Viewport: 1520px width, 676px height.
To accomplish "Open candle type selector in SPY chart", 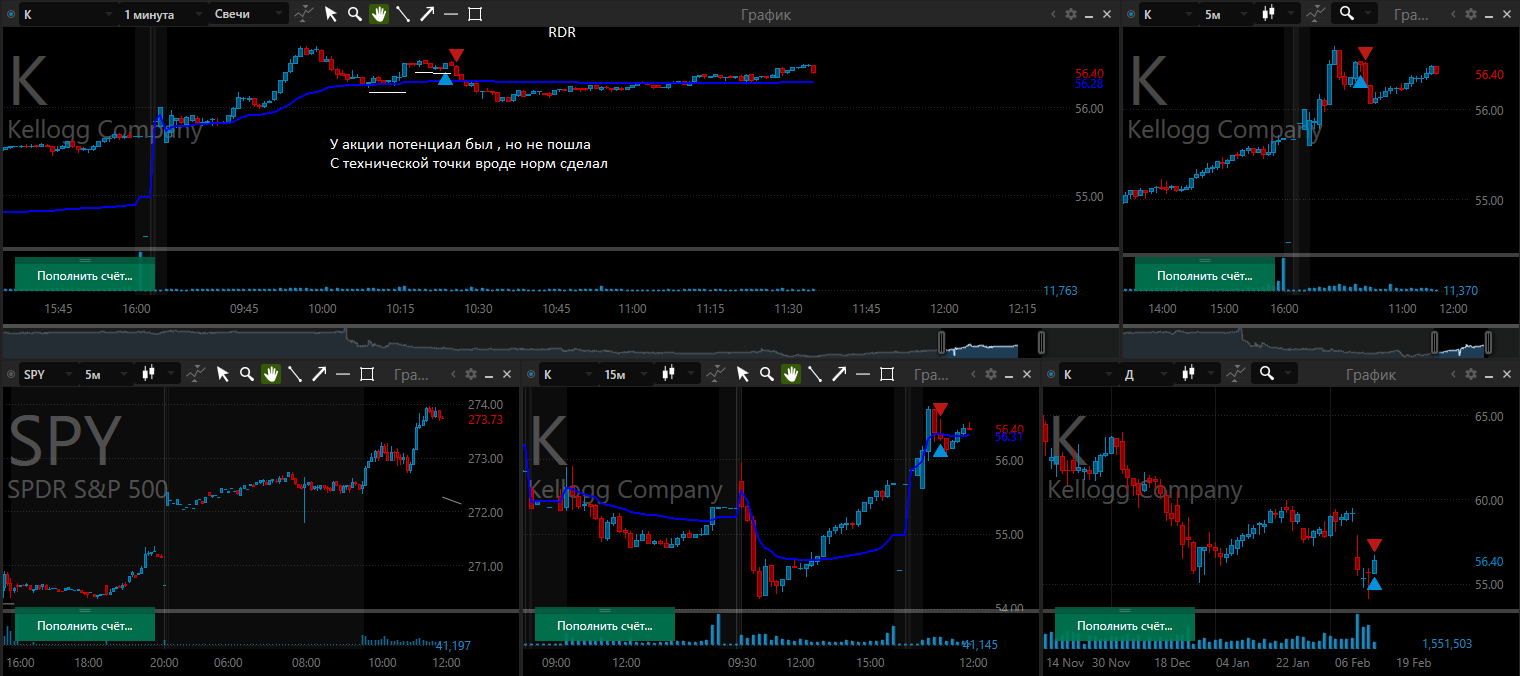I will click(x=158, y=374).
